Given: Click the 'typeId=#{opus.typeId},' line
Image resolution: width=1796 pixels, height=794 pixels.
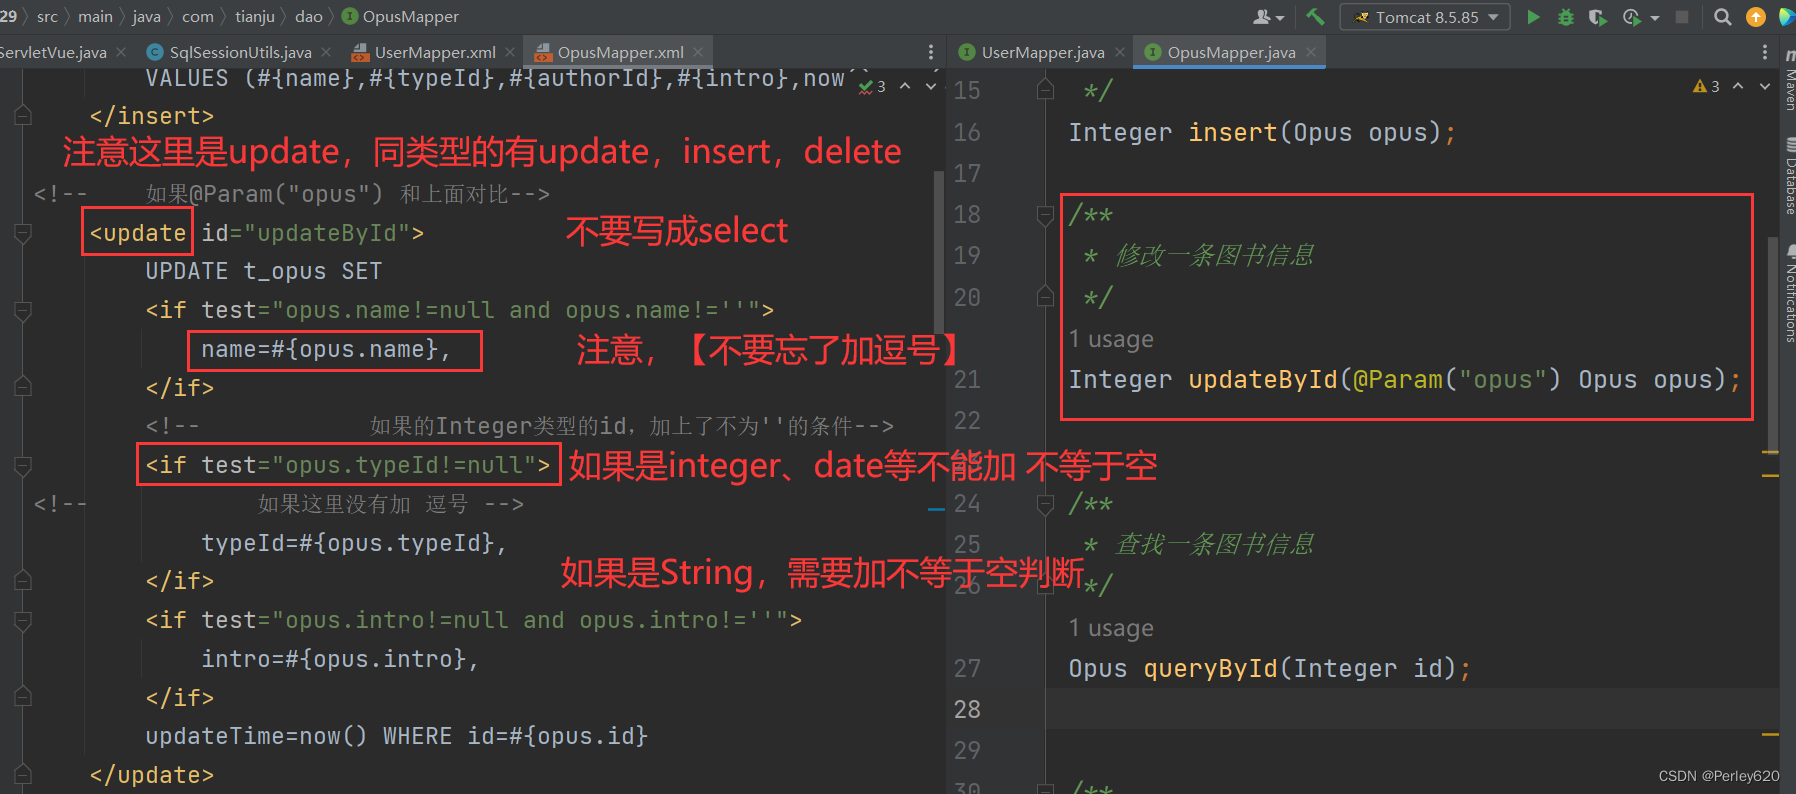Looking at the screenshot, I should tap(354, 543).
